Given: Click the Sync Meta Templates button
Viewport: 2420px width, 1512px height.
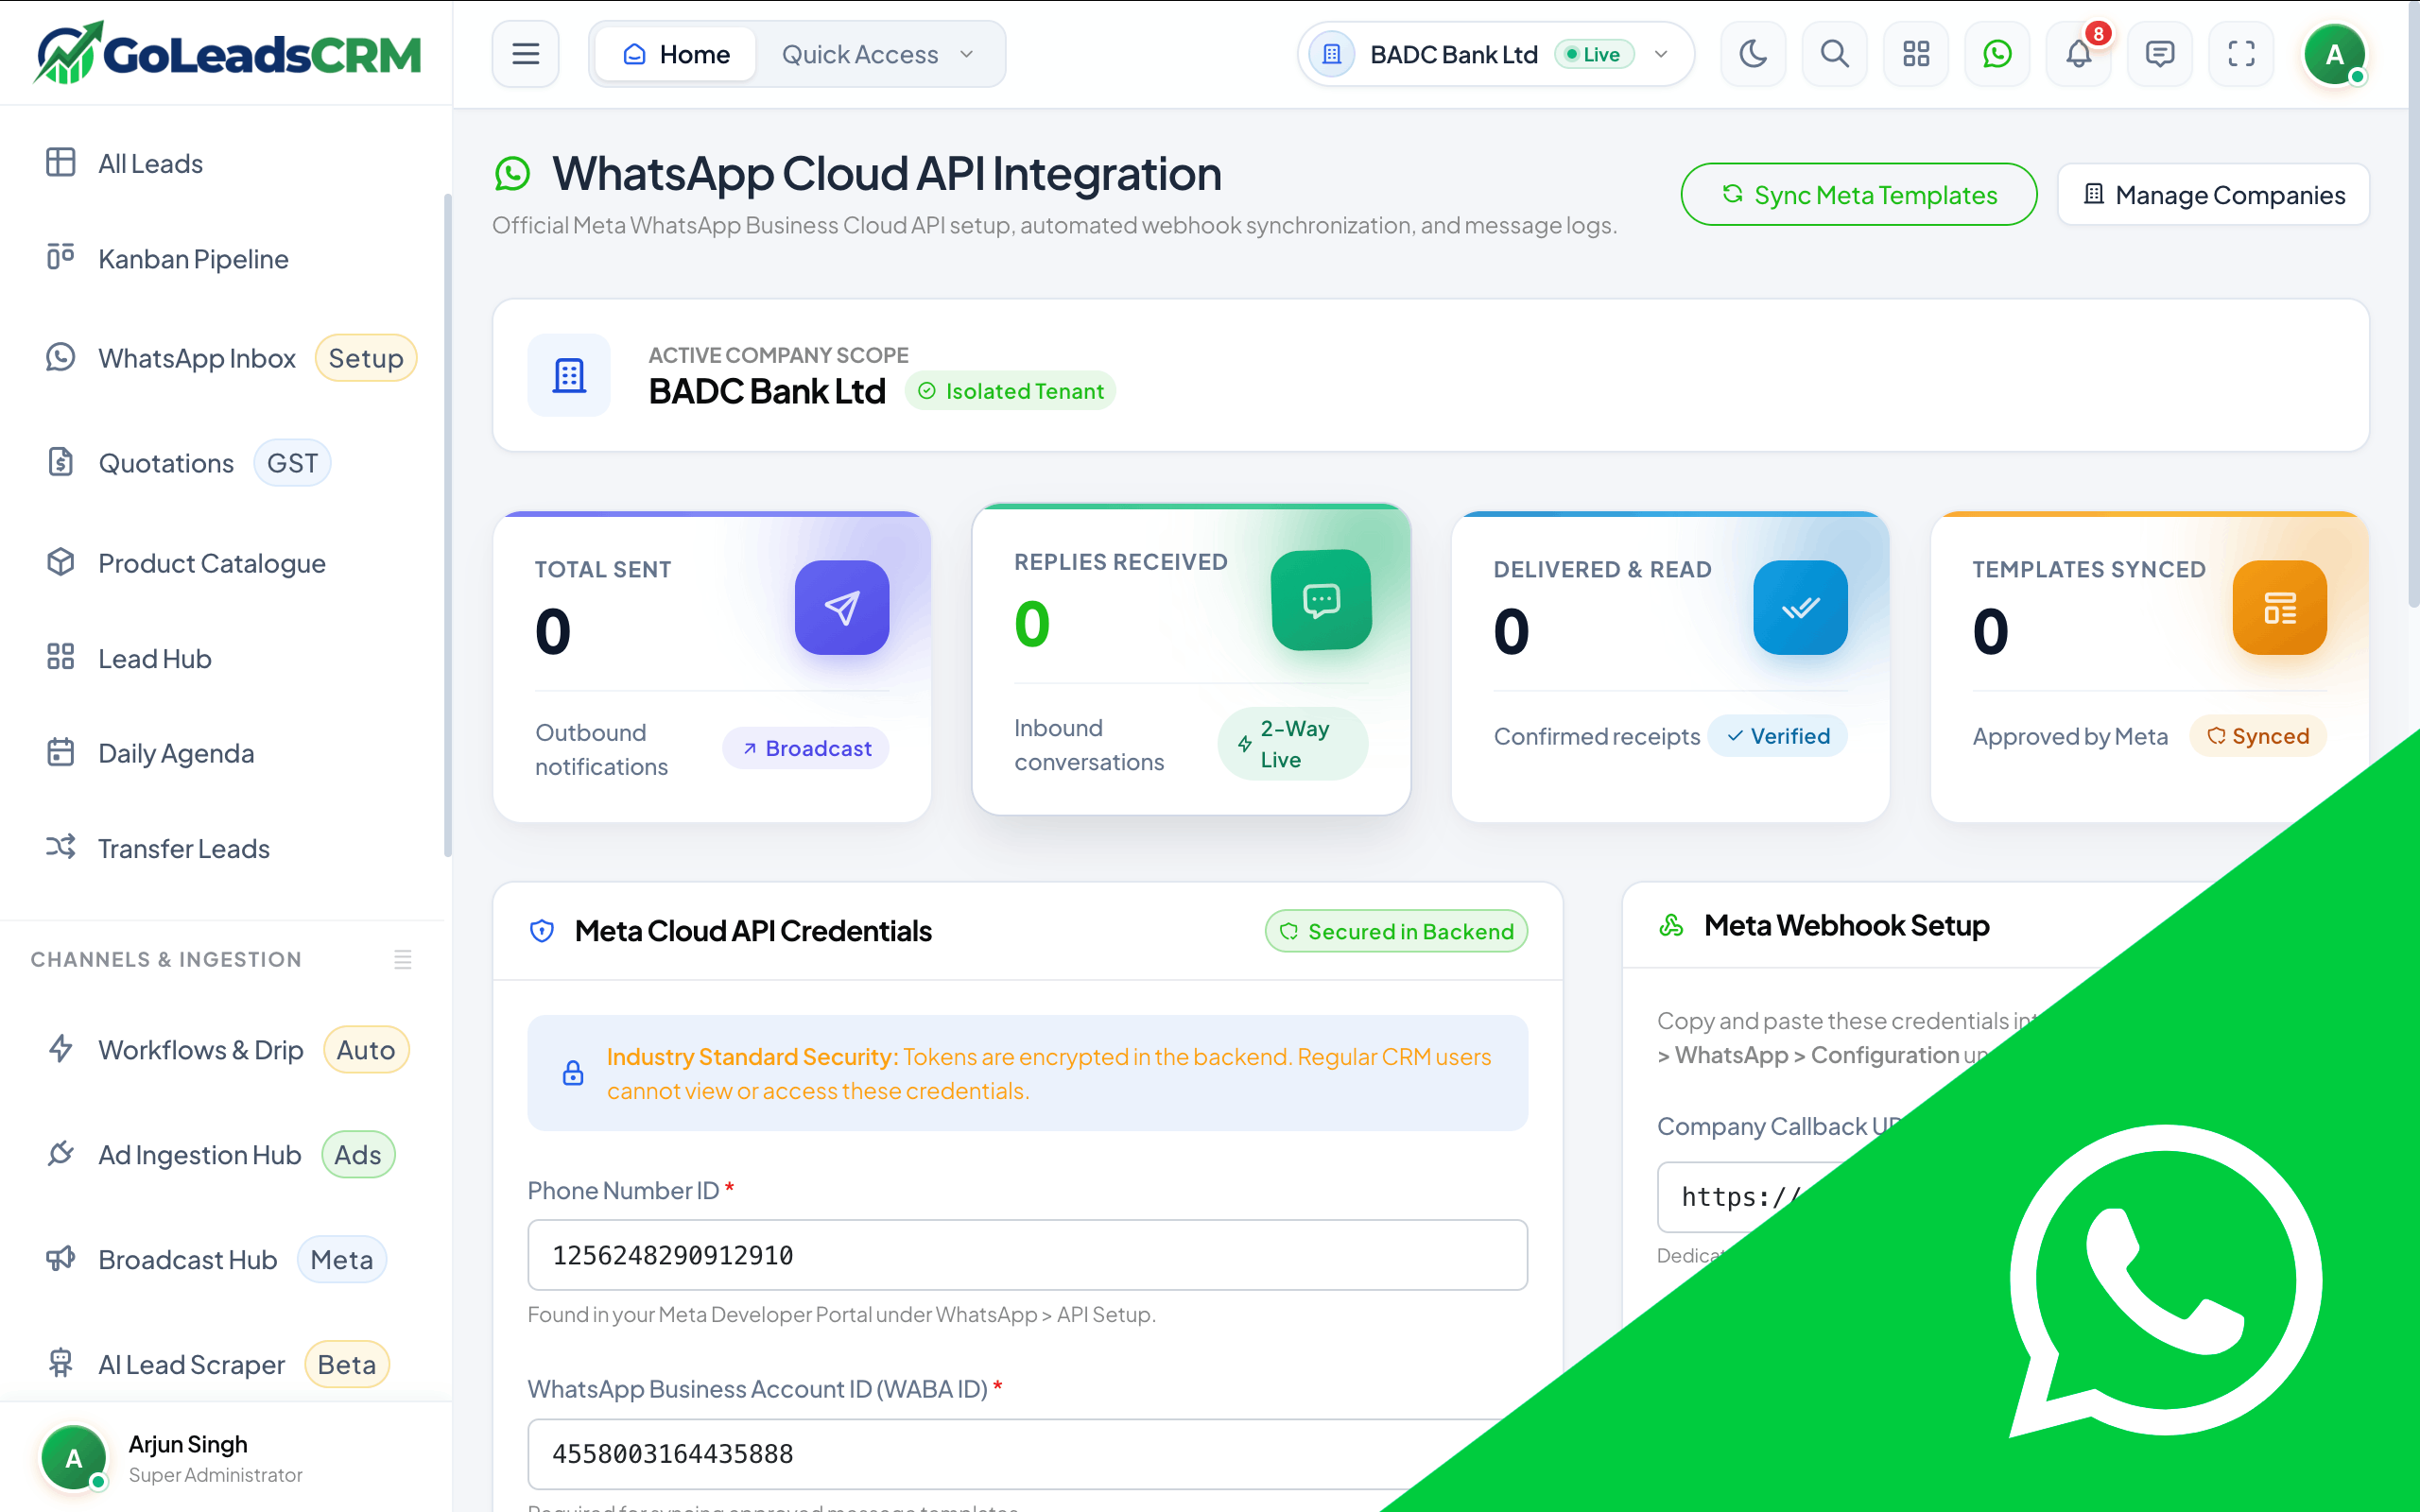Looking at the screenshot, I should pyautogui.click(x=1859, y=194).
